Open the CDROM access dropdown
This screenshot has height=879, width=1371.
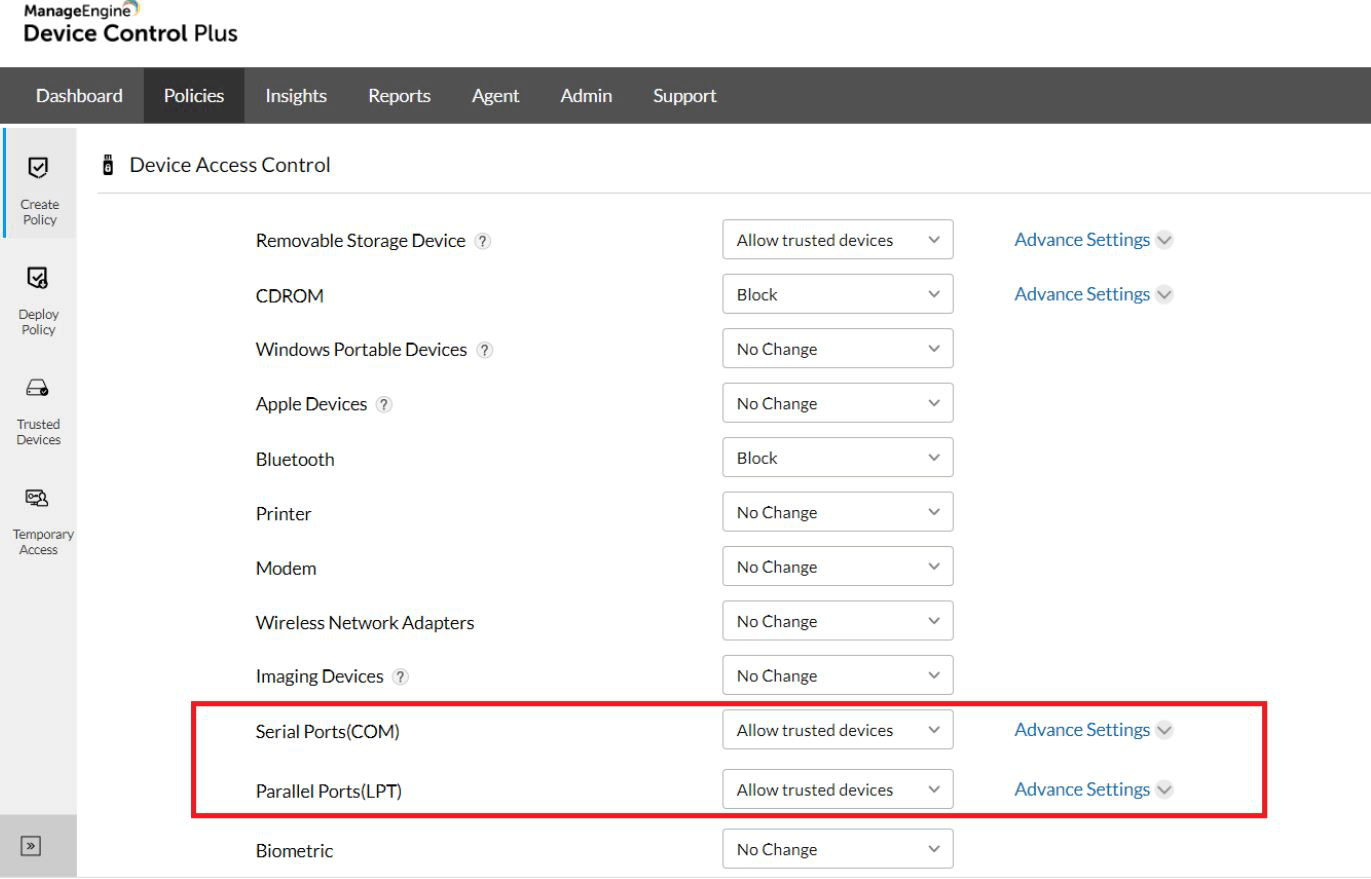click(837, 295)
